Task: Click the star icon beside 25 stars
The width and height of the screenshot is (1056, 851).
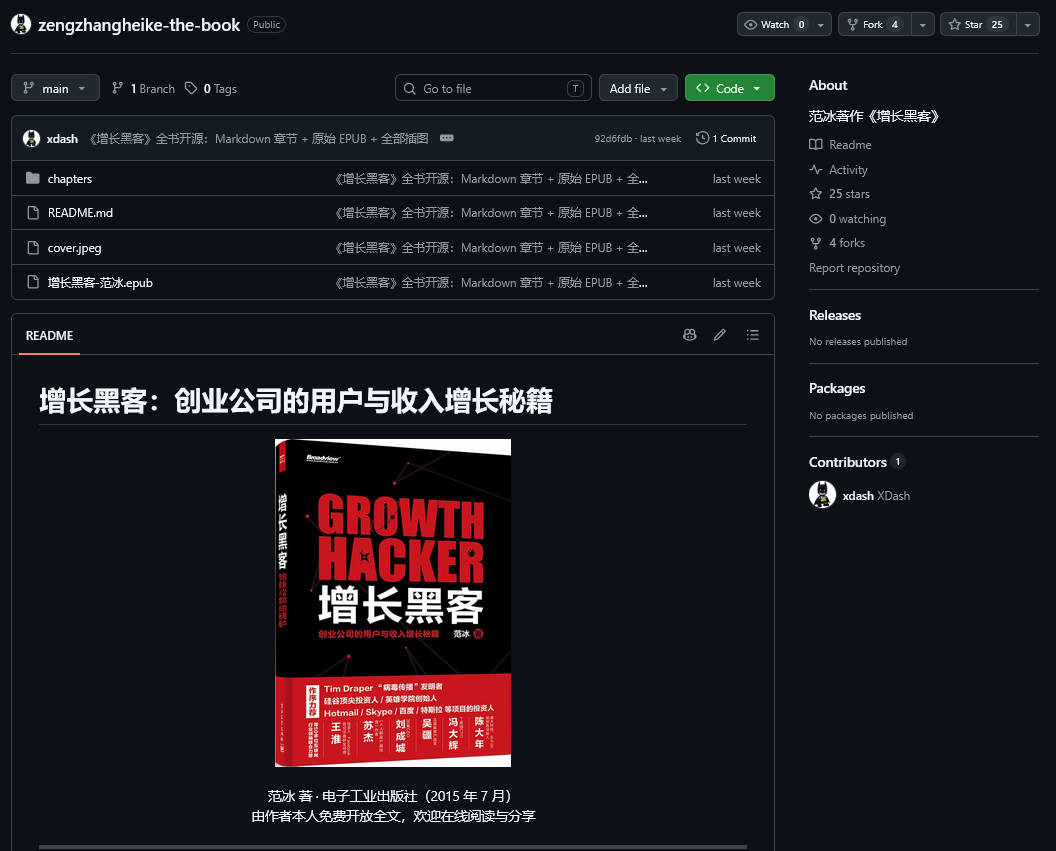Action: point(816,194)
